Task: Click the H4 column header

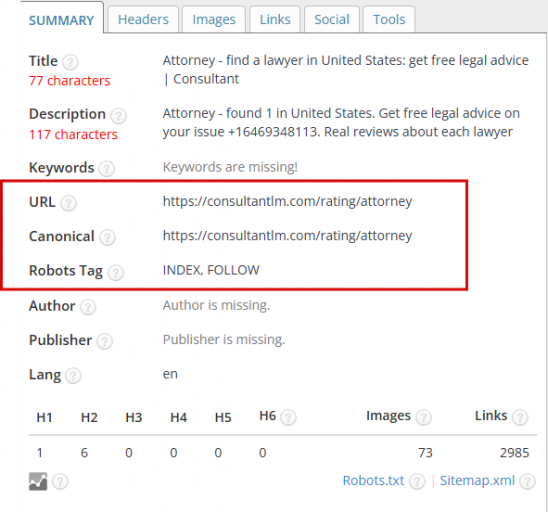Action: pyautogui.click(x=179, y=417)
